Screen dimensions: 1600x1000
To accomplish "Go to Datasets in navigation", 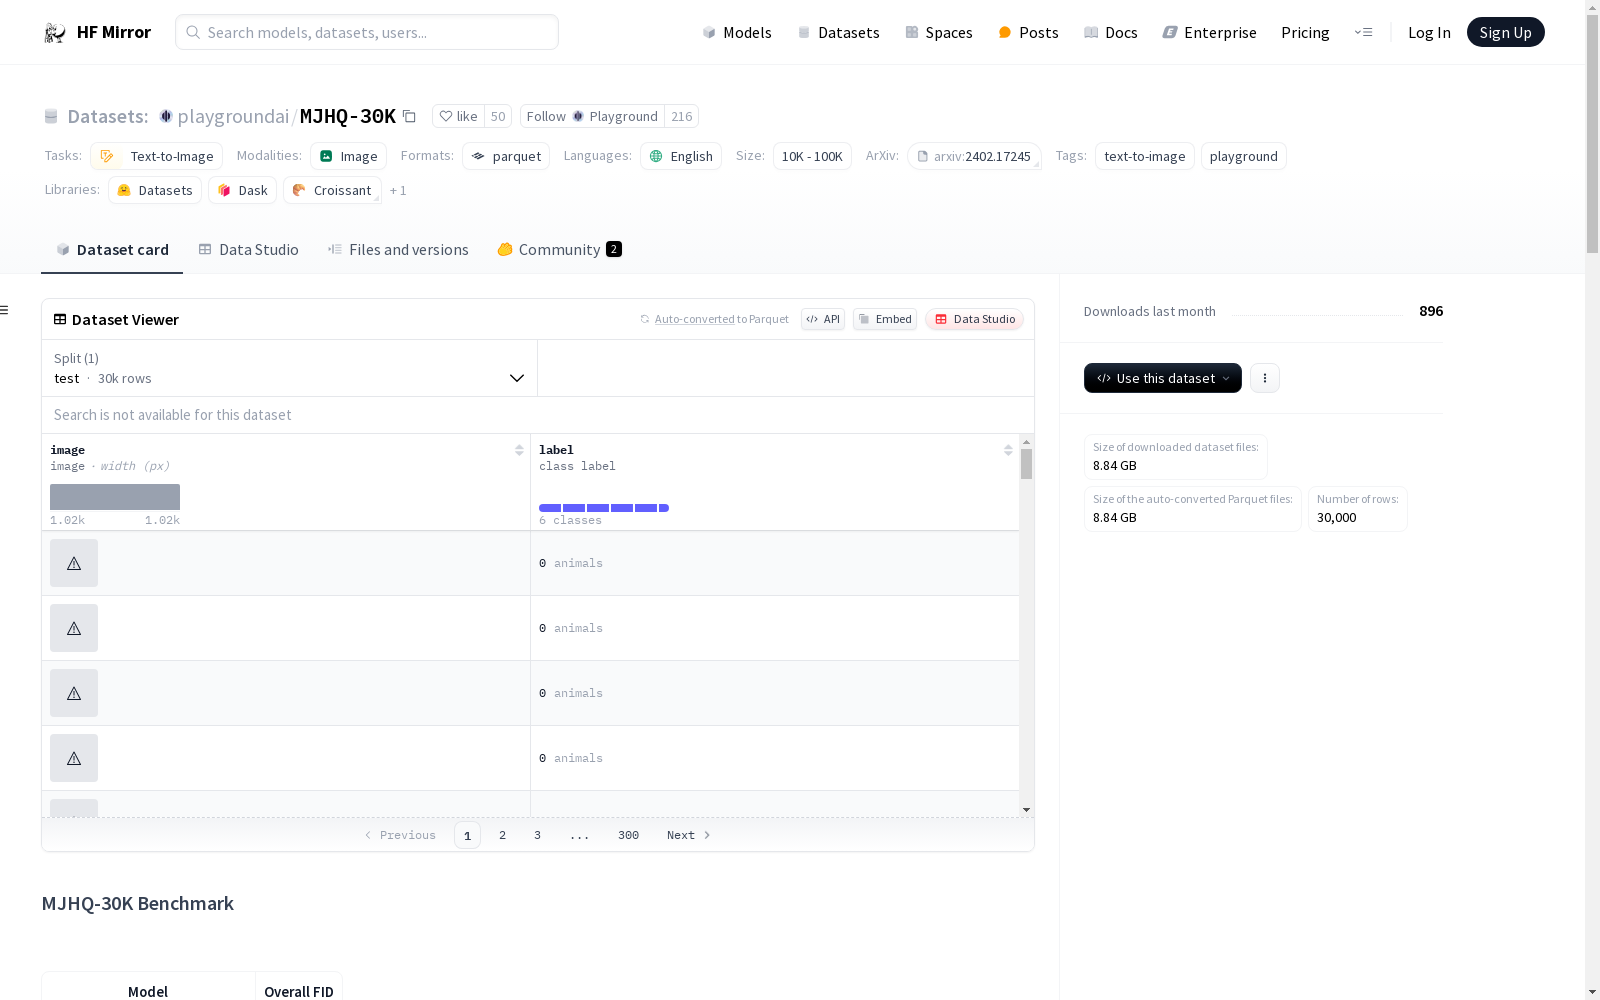I will 838,32.
